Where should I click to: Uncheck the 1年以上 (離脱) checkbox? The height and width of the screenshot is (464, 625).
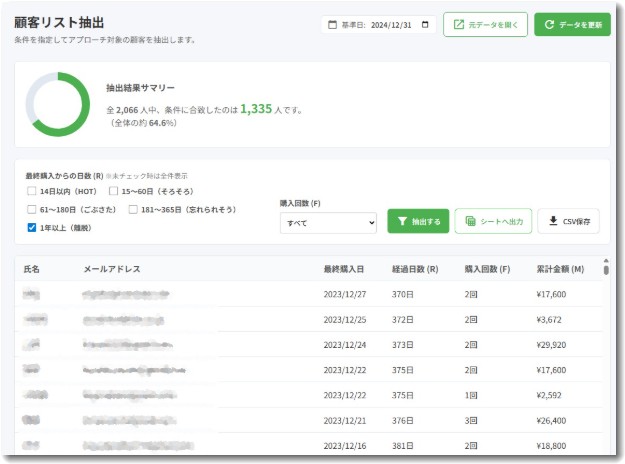coord(31,228)
